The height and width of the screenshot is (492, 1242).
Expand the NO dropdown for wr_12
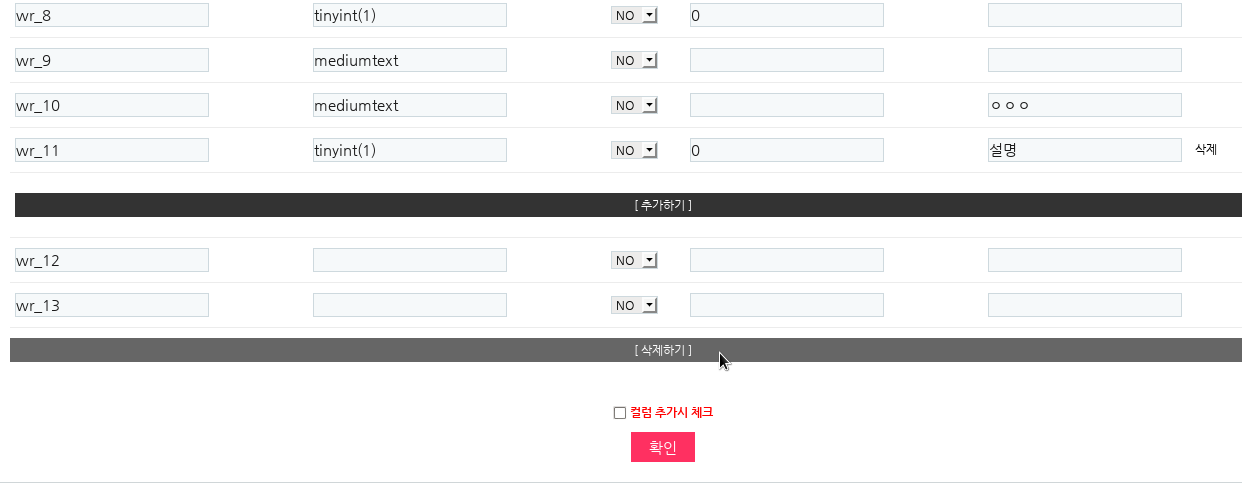(634, 260)
